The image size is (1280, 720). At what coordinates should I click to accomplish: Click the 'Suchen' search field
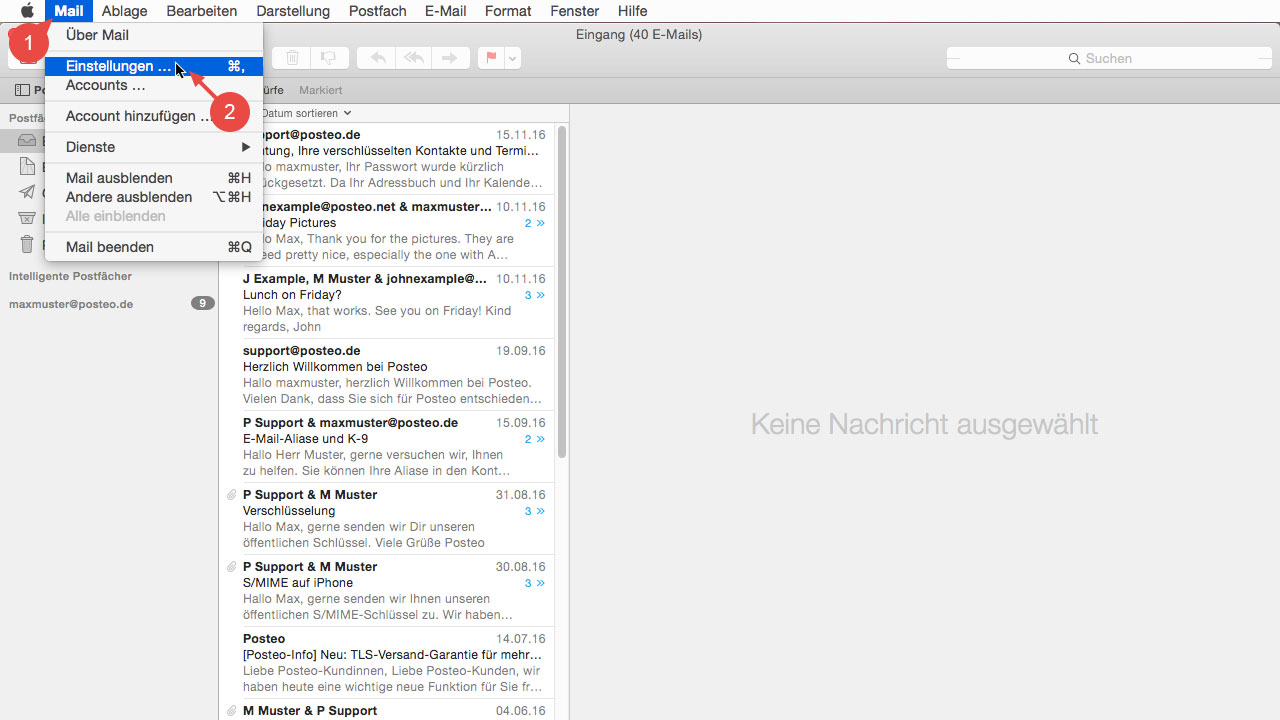tap(1110, 58)
